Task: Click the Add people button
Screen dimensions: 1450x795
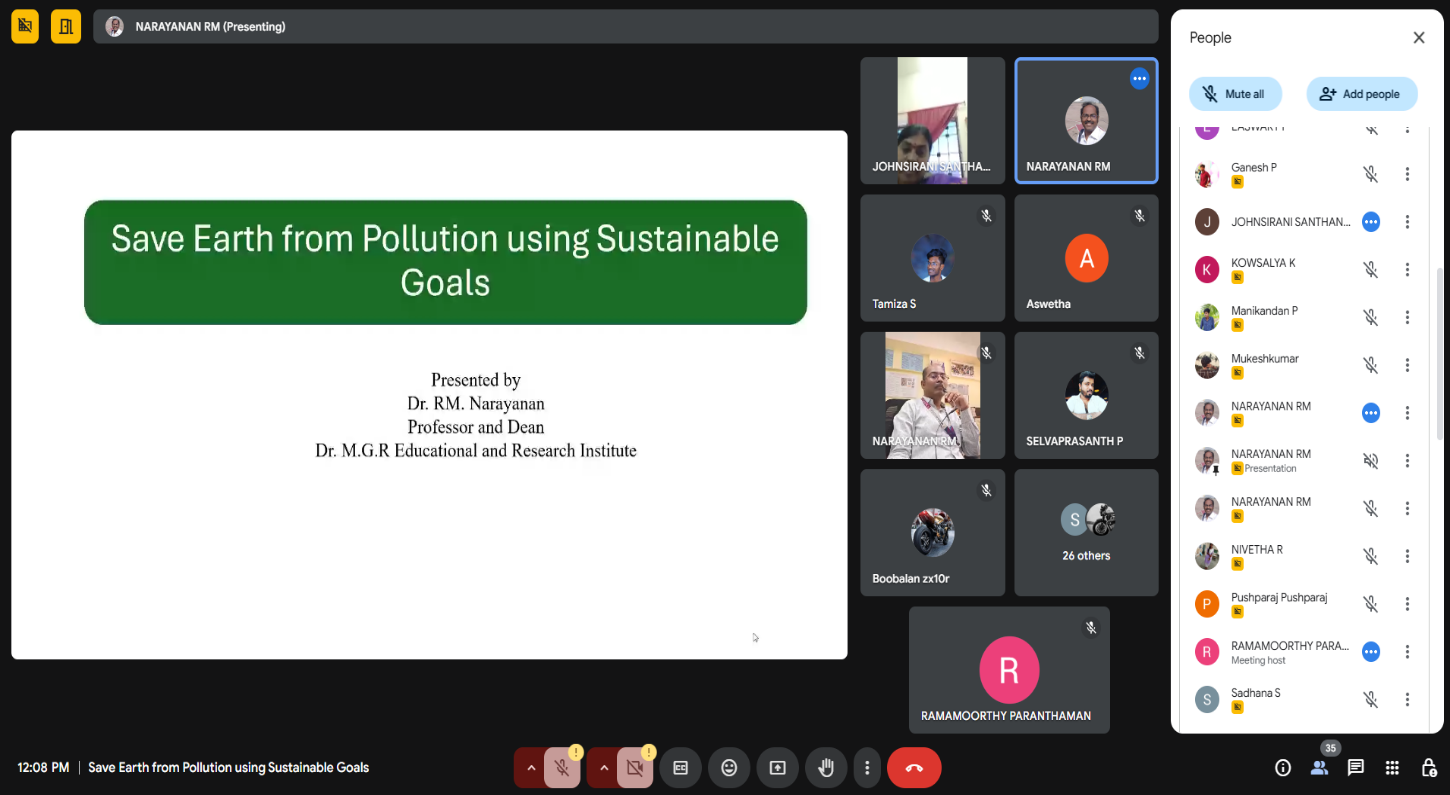Action: pos(1361,94)
